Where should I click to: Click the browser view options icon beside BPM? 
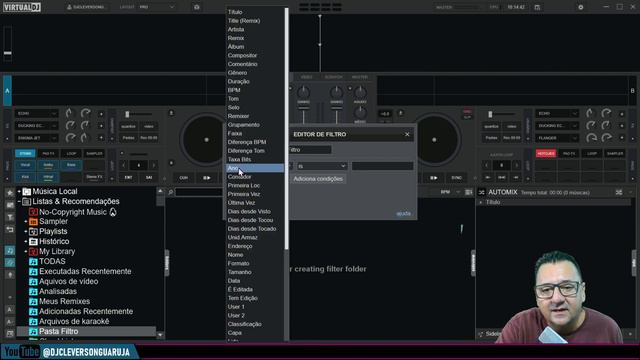[x=468, y=192]
